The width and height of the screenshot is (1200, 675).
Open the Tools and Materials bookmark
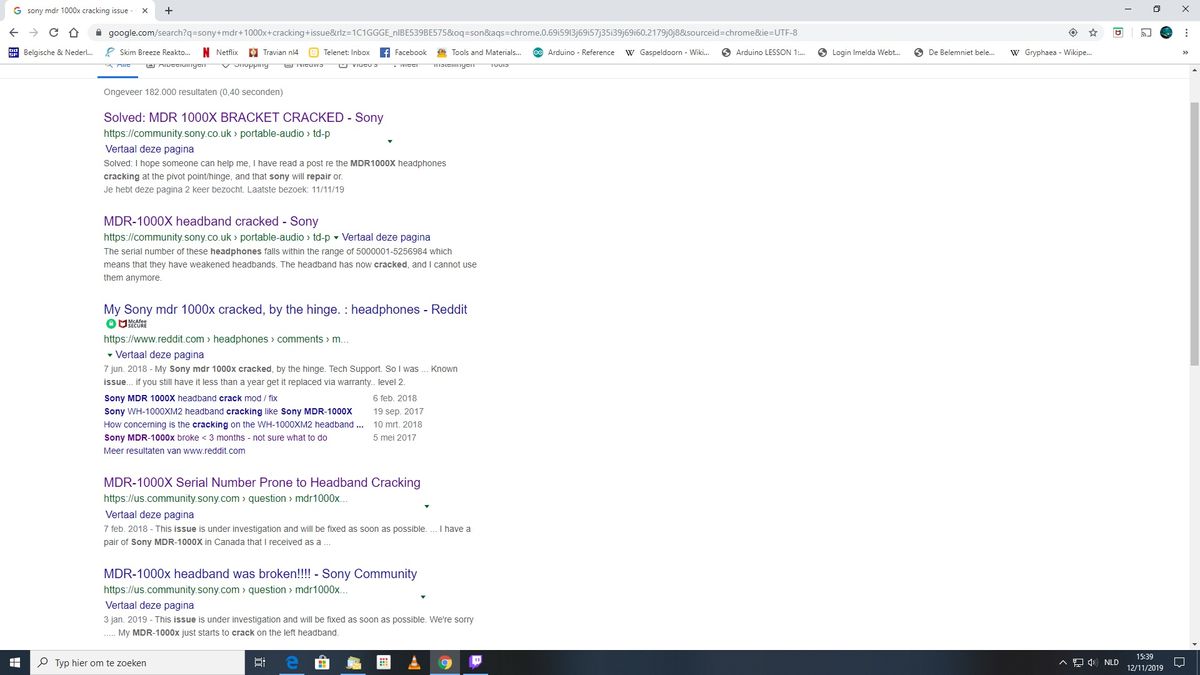[480, 52]
